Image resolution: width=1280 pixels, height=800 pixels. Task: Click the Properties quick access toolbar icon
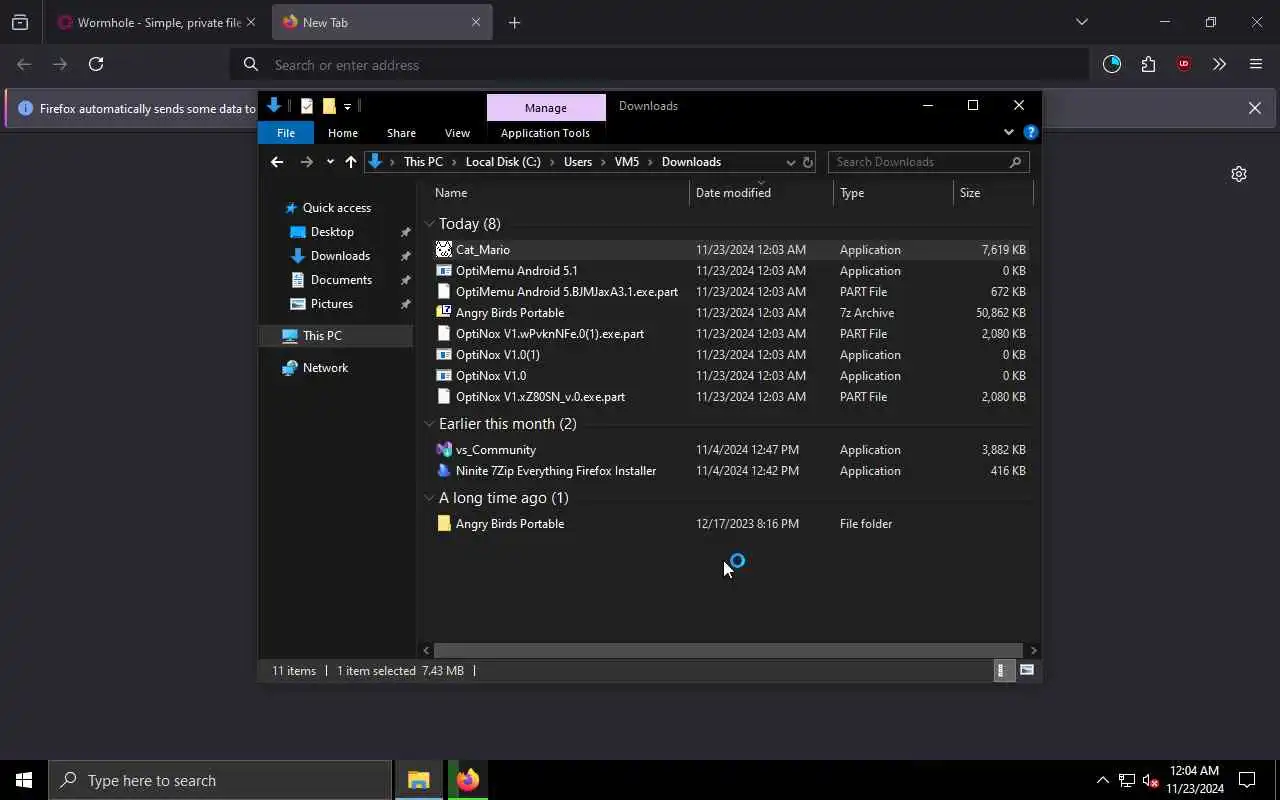pyautogui.click(x=307, y=106)
